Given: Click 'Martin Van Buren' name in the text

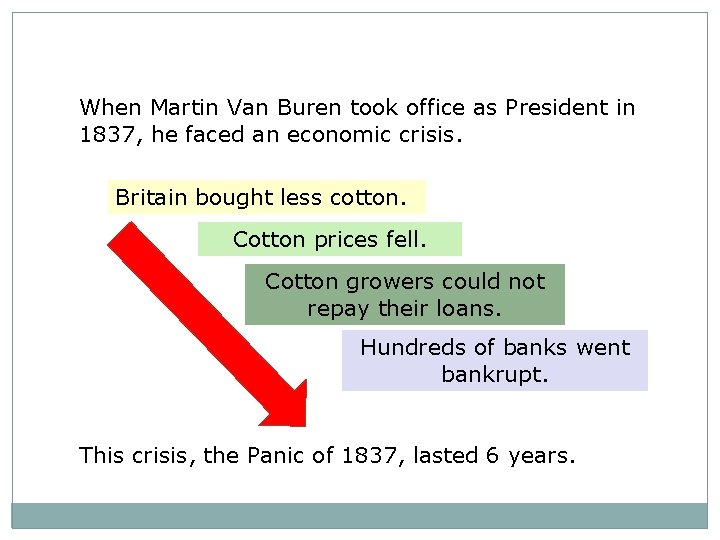Looking at the screenshot, I should click(x=246, y=107).
